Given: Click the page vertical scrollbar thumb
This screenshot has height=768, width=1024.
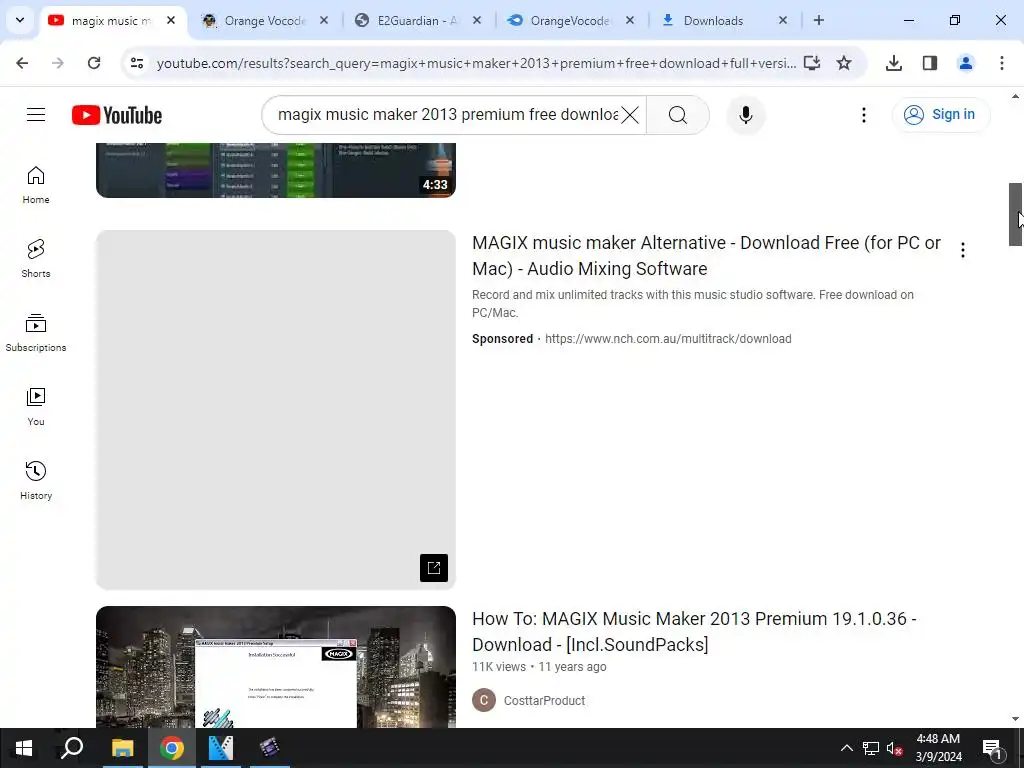Looking at the screenshot, I should tap(1015, 214).
